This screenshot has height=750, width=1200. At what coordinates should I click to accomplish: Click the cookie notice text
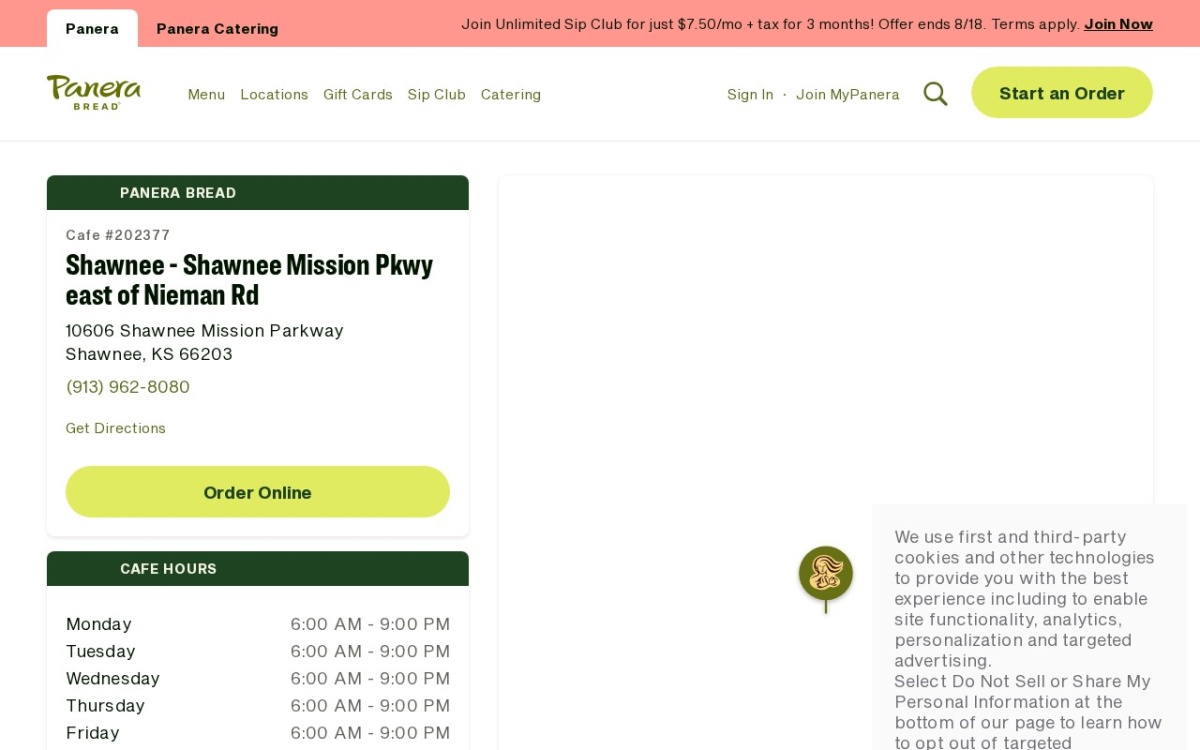coord(1028,639)
